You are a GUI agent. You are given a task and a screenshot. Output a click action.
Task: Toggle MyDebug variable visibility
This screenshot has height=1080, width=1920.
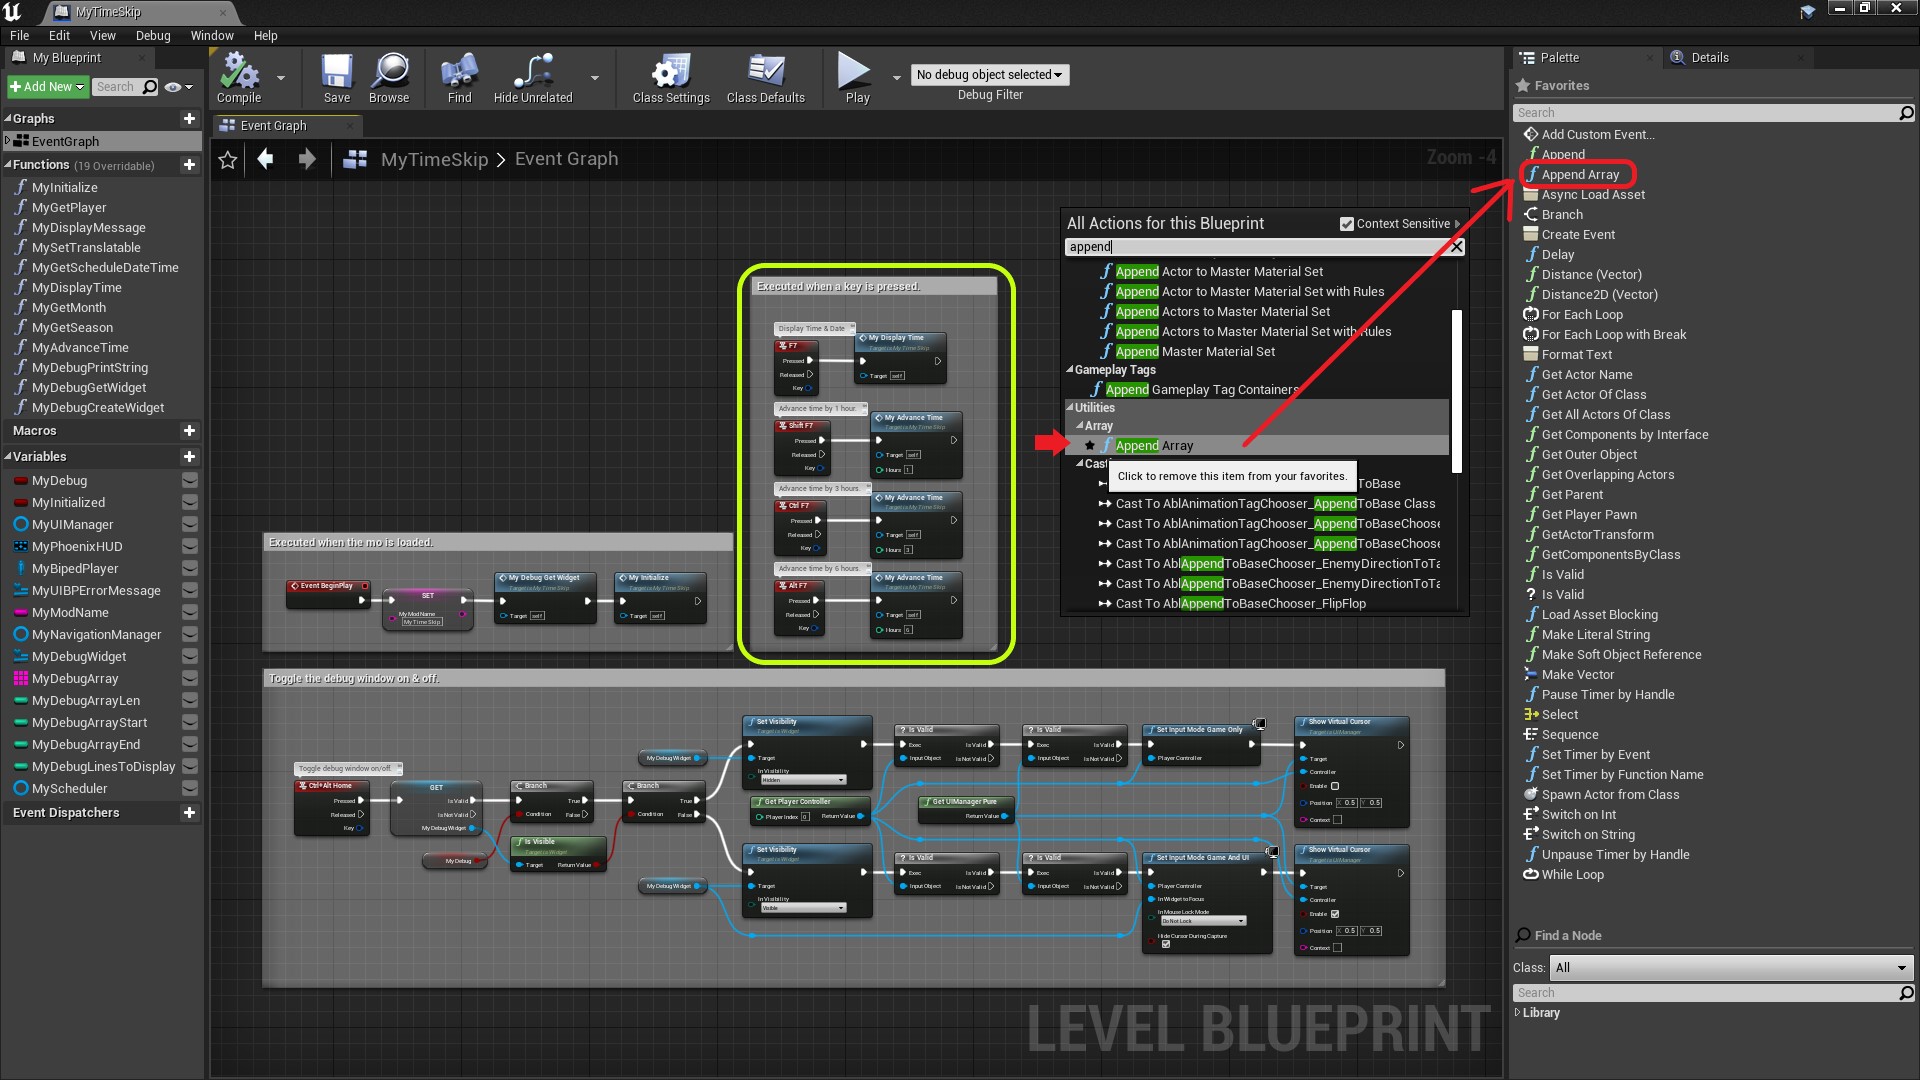click(189, 480)
